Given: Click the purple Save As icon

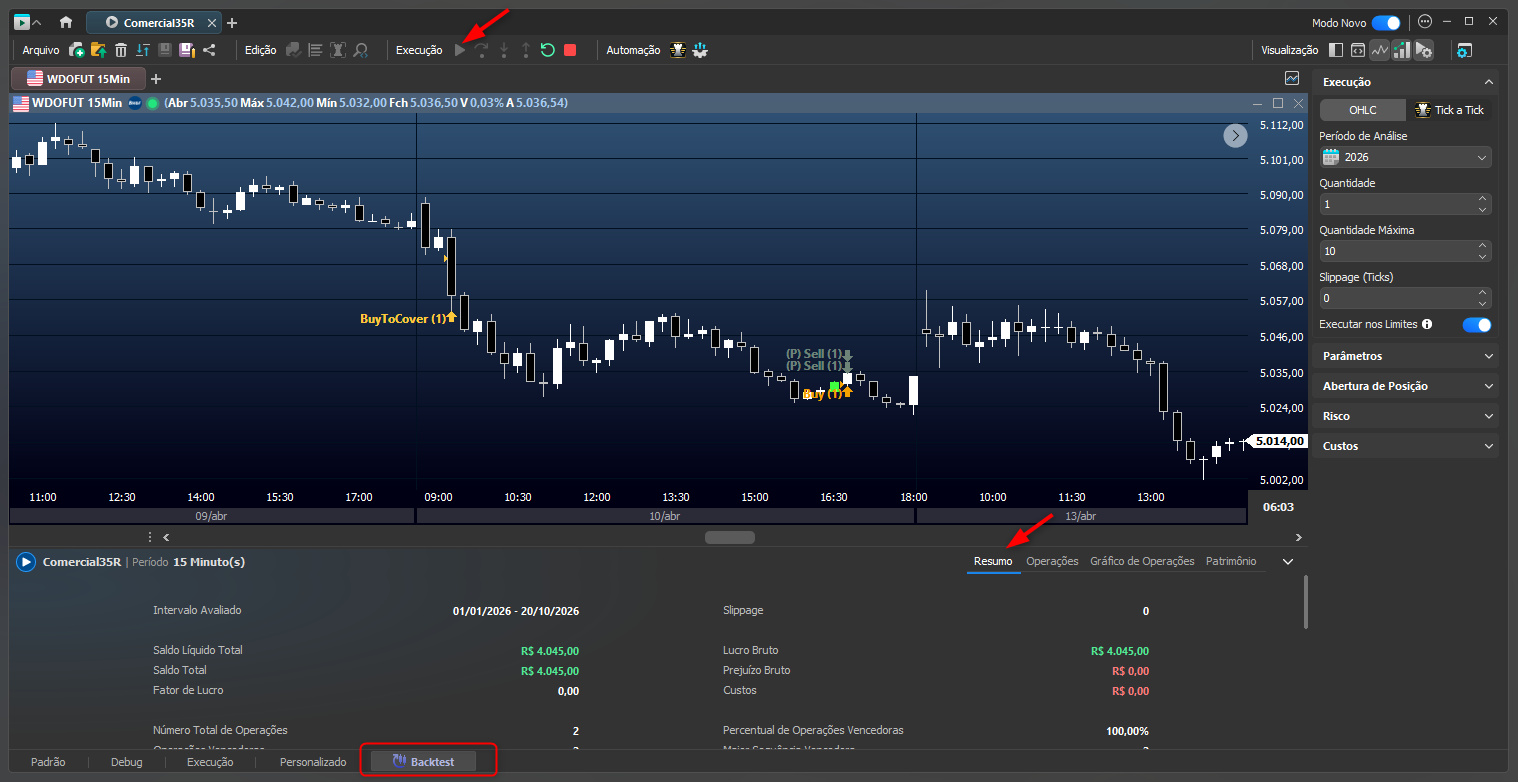Looking at the screenshot, I should [x=187, y=50].
